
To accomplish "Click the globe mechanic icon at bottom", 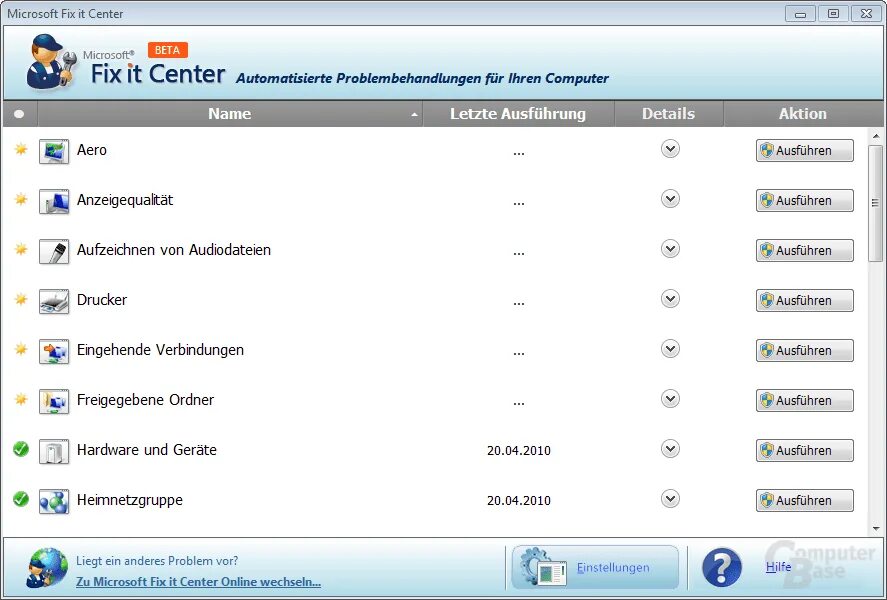I will (x=47, y=567).
